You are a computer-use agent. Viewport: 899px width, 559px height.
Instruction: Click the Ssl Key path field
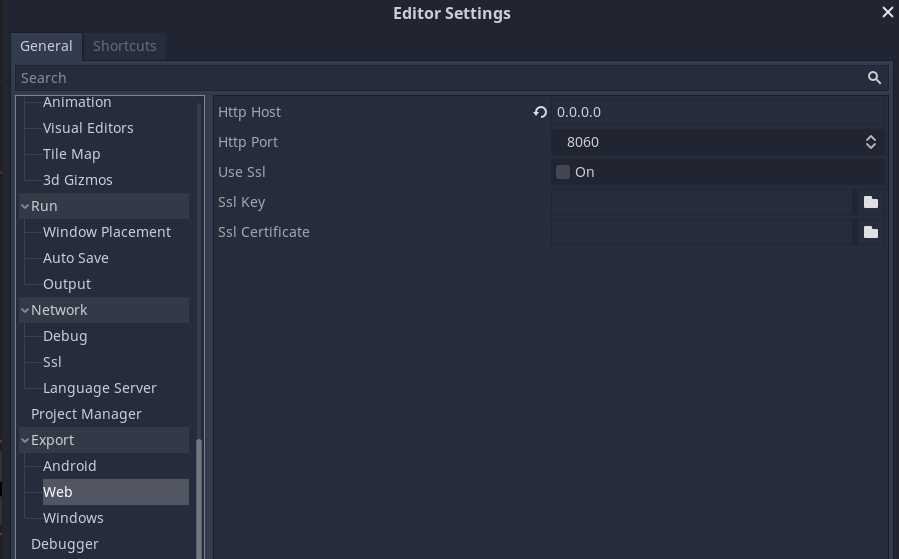coord(702,202)
